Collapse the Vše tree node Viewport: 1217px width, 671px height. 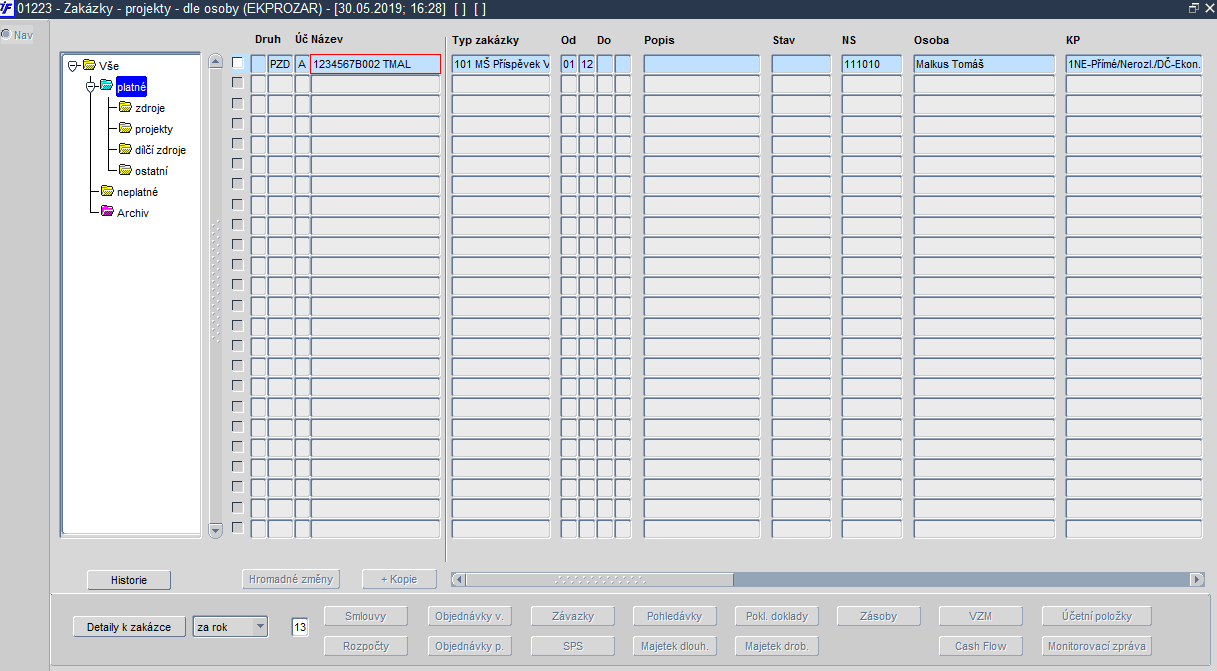(73, 66)
